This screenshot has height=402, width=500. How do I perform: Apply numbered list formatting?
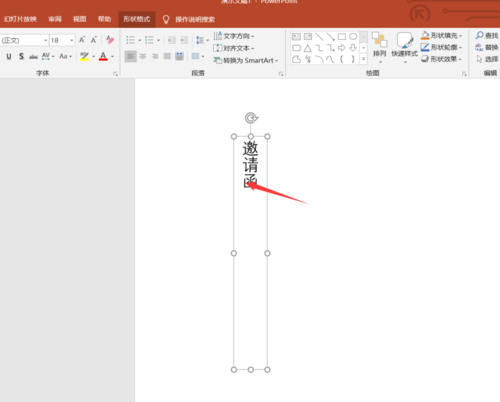(x=149, y=40)
